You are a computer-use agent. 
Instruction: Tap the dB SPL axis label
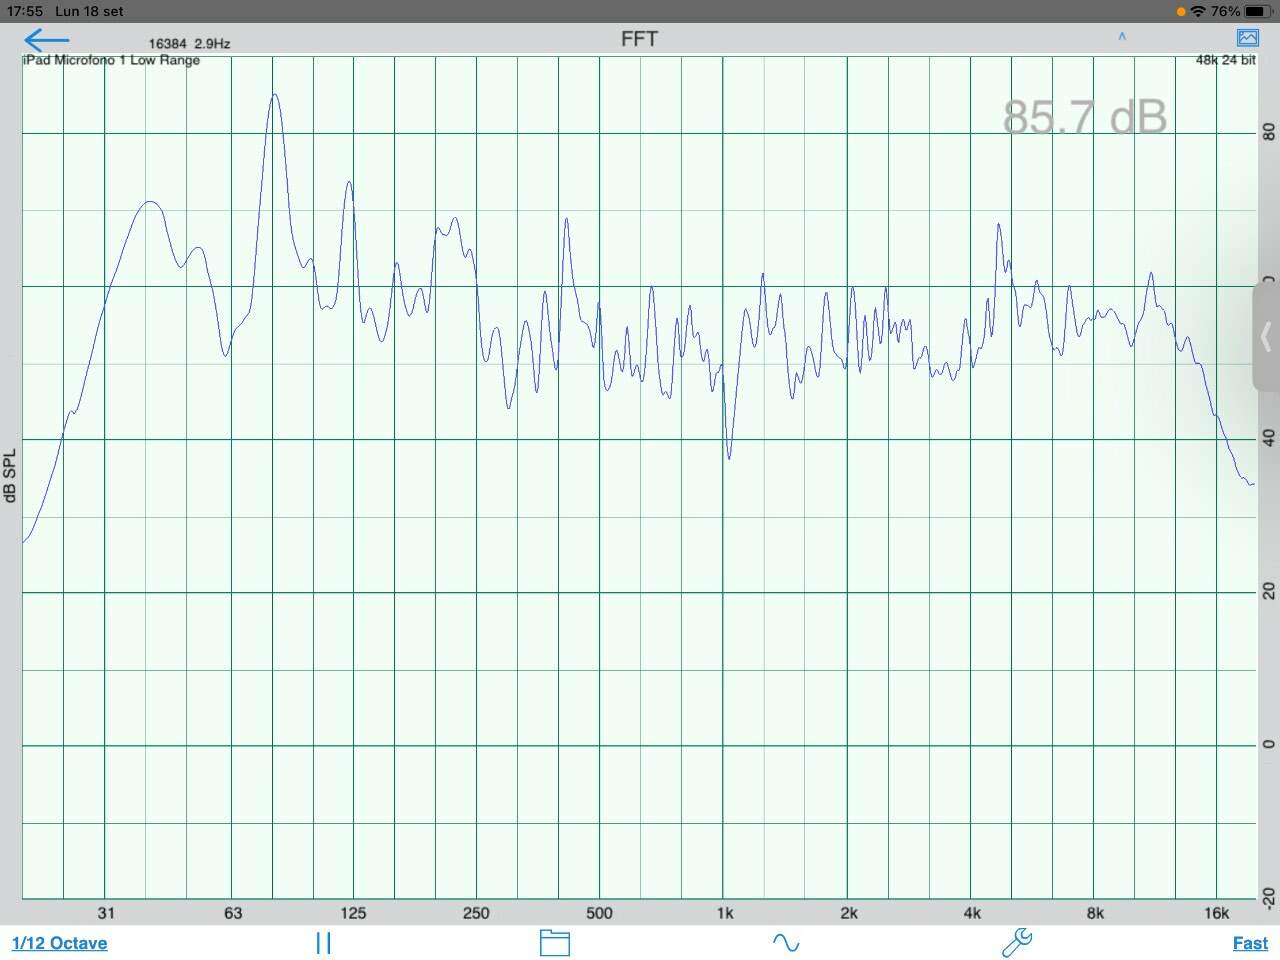(10, 476)
